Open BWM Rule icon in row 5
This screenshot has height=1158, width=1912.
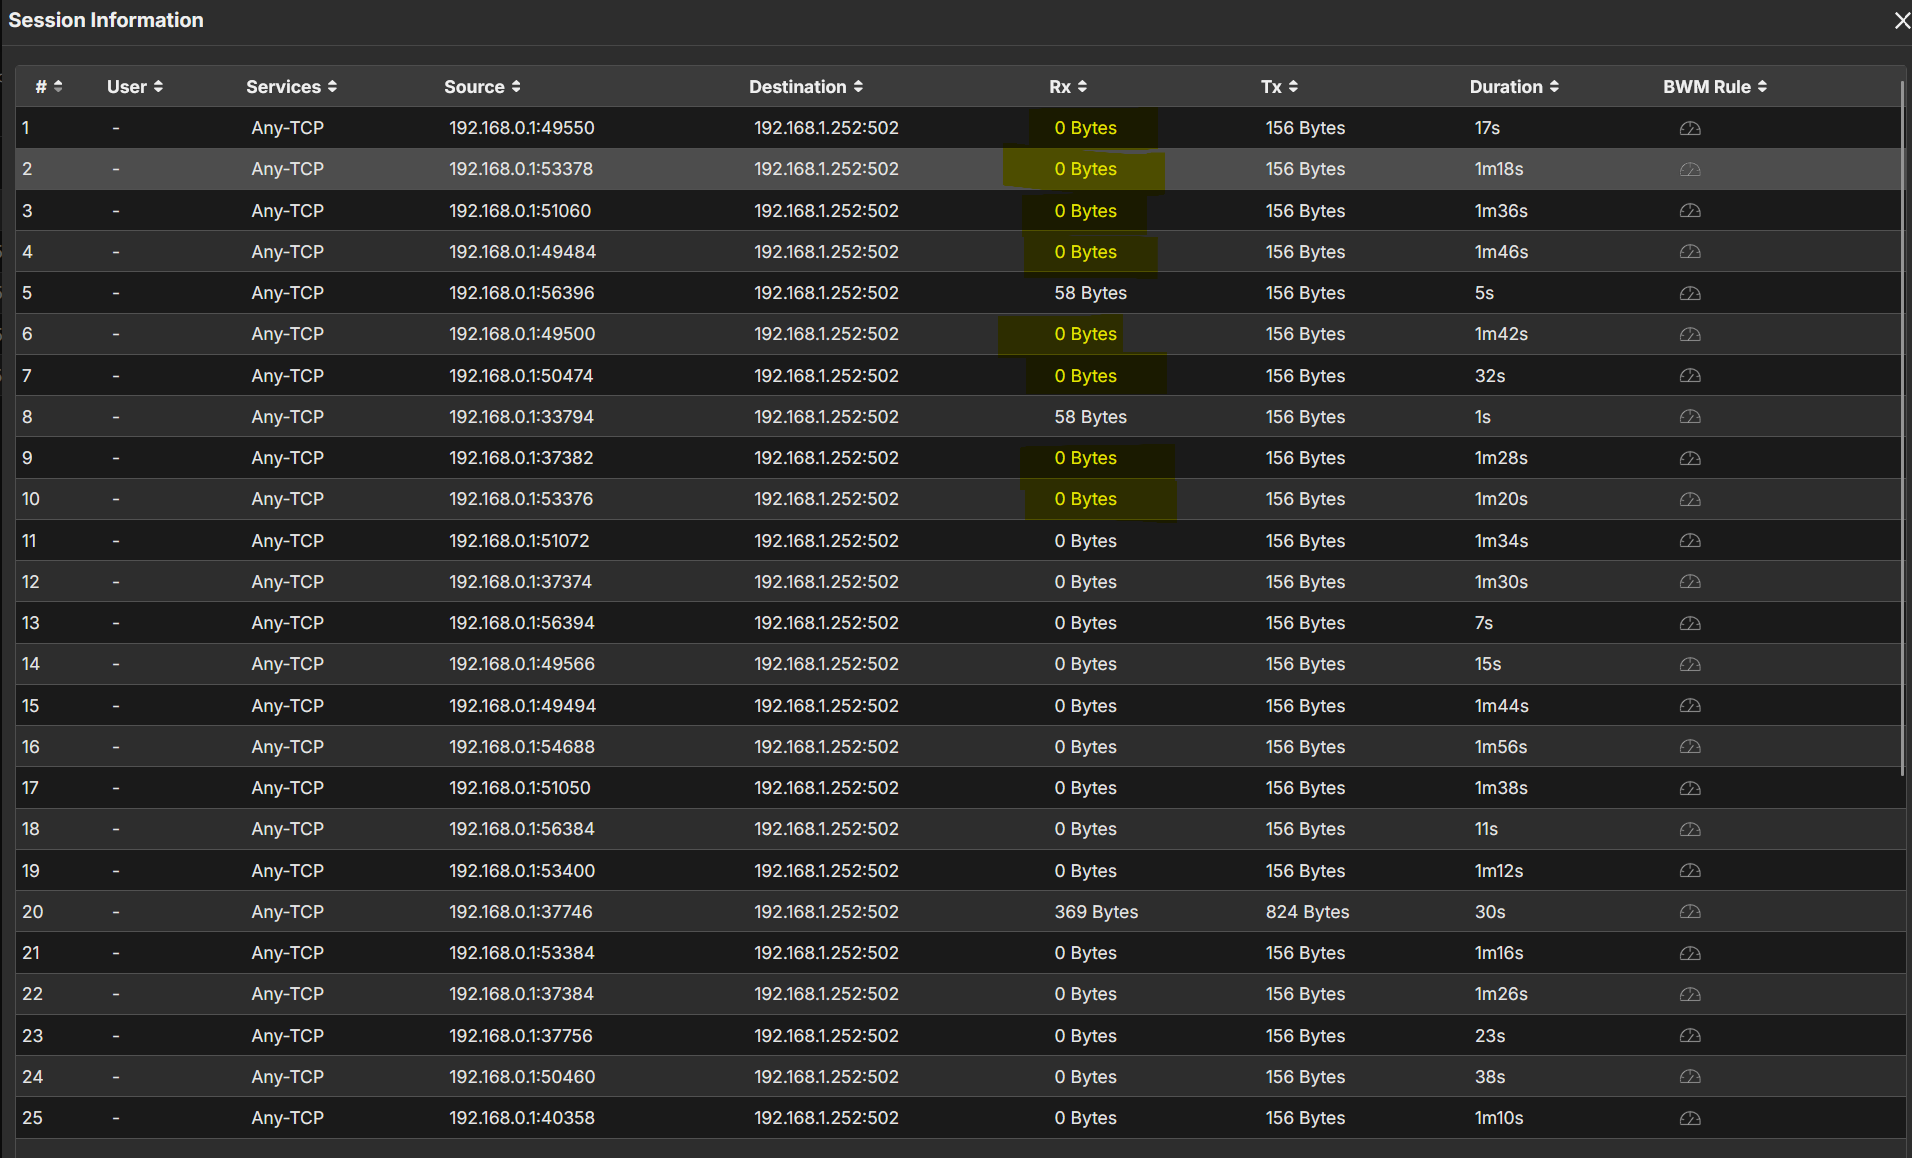(1690, 293)
